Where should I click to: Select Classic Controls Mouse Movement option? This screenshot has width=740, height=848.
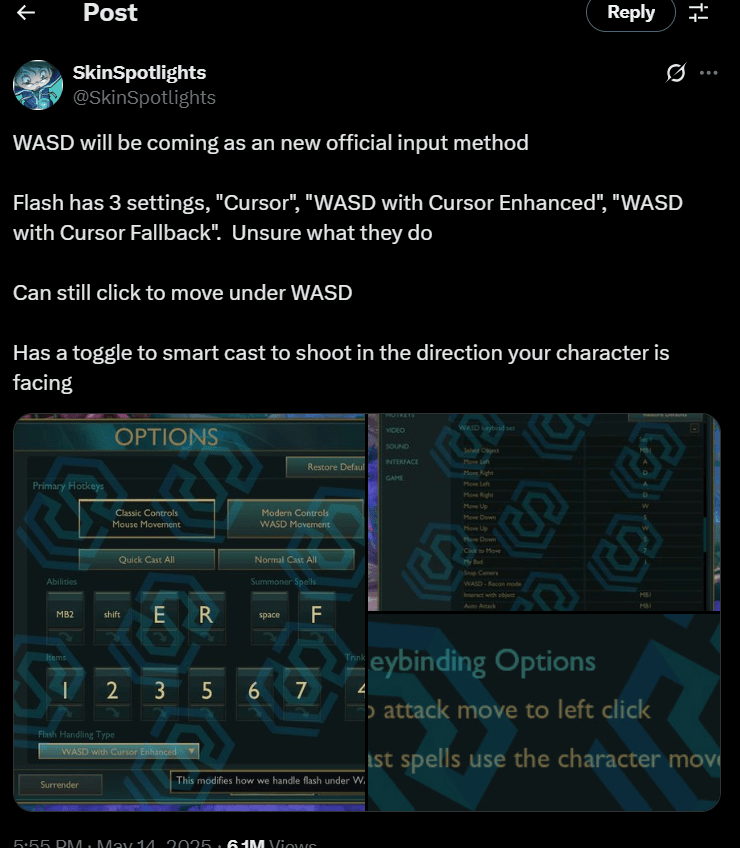(147, 519)
